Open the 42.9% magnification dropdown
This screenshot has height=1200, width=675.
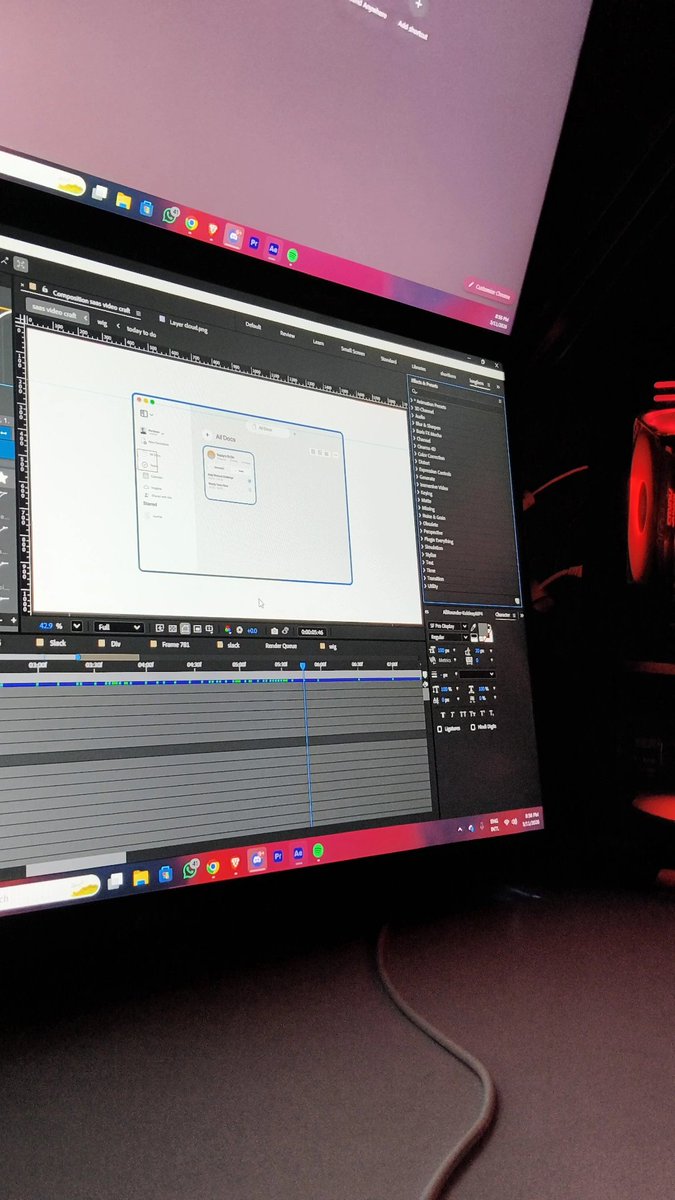tap(77, 626)
